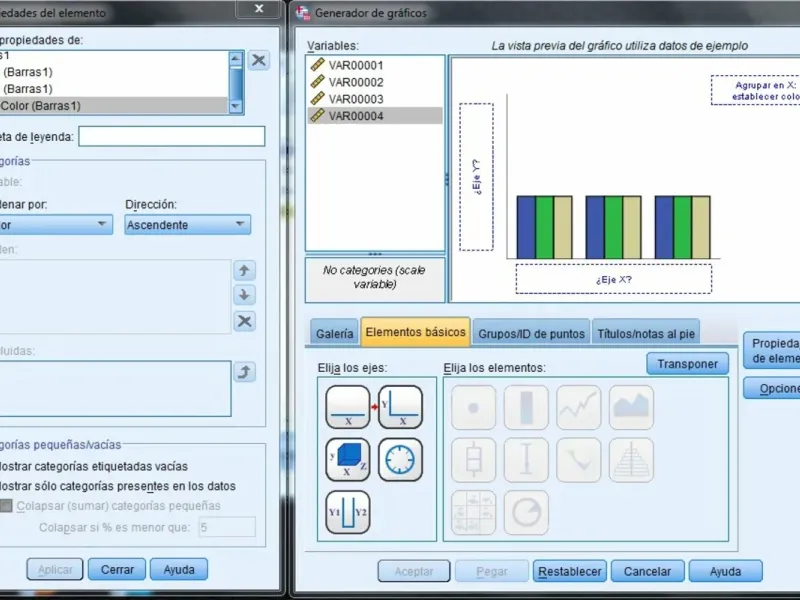Screen dimensions: 800x600
Task: Close the element properties dialog window
Action: tap(259, 9)
